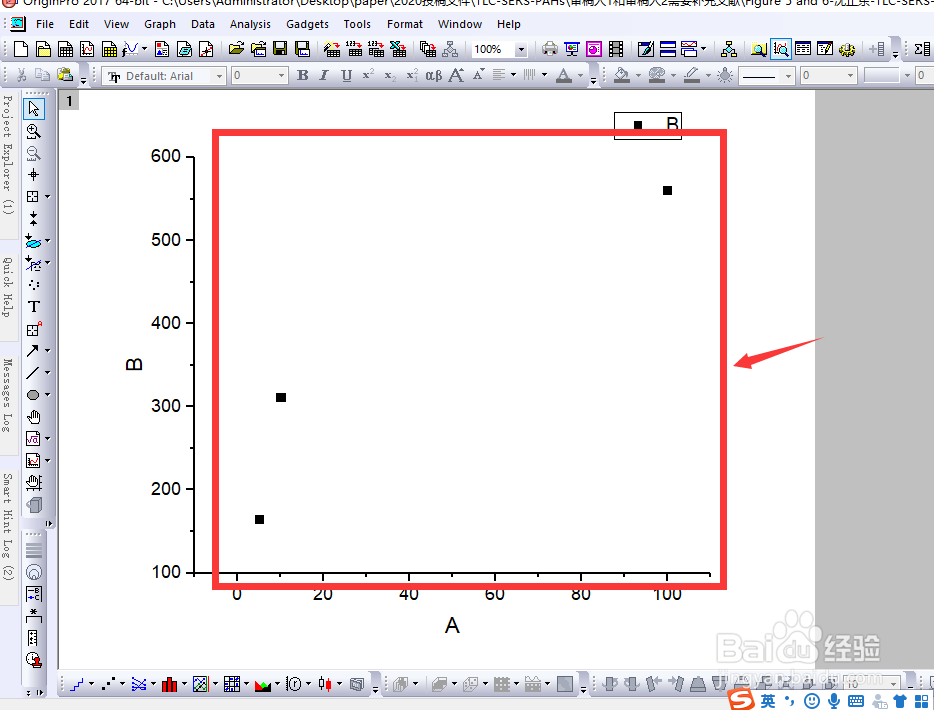934x710 pixels.
Task: Save the current project
Action: pyautogui.click(x=280, y=49)
